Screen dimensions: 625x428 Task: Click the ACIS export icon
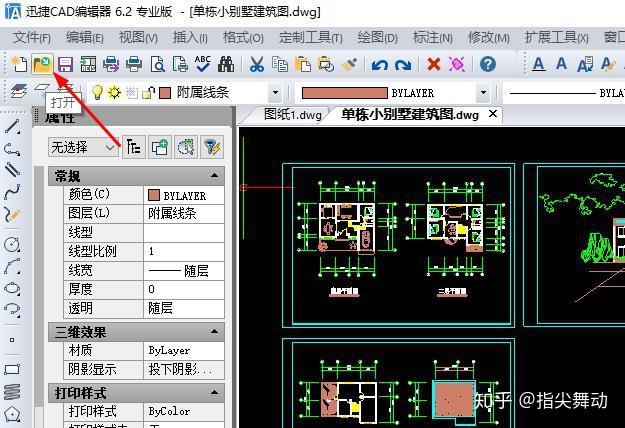tap(88, 64)
